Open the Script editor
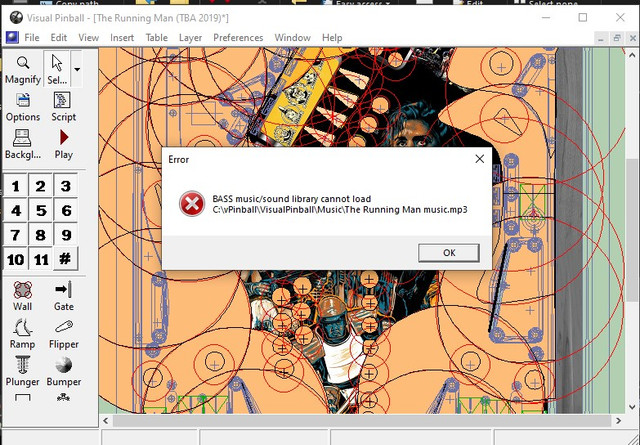 63,107
